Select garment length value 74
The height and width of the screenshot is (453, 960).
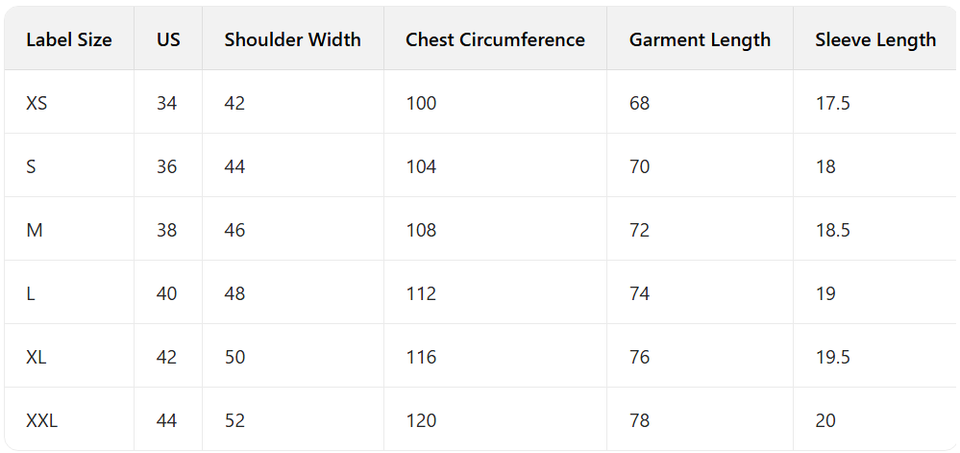click(639, 294)
